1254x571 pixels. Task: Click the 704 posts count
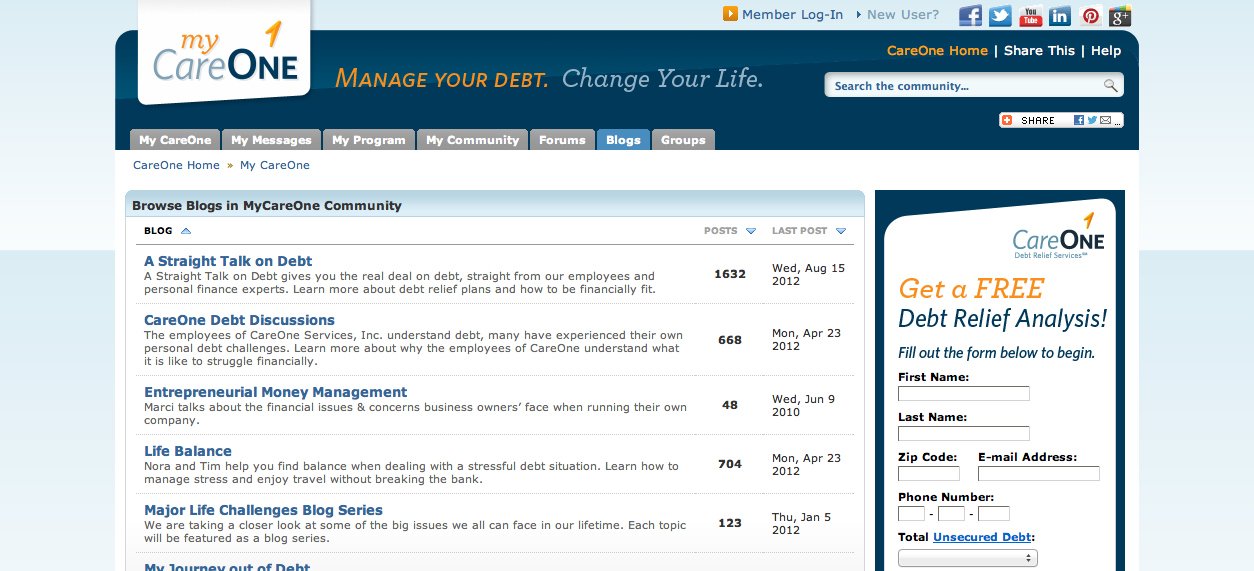click(730, 464)
